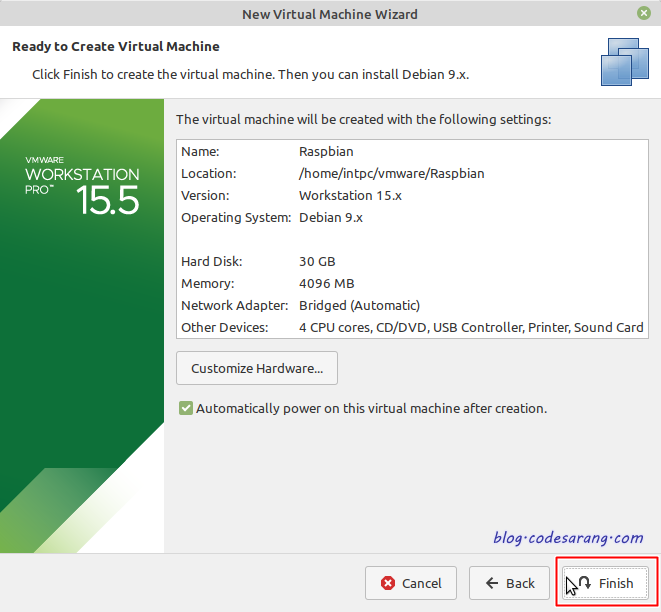The width and height of the screenshot is (661, 612).
Task: Close the wizard with the green X button
Action: click(643, 13)
